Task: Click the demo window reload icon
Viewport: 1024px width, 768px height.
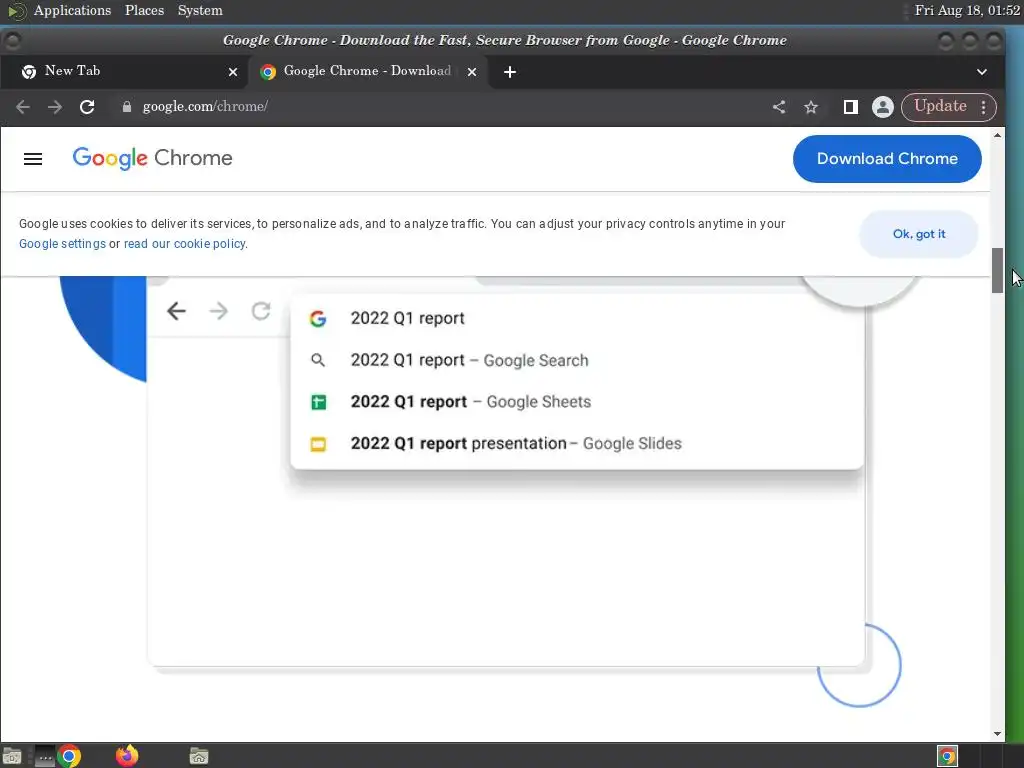Action: click(x=261, y=311)
